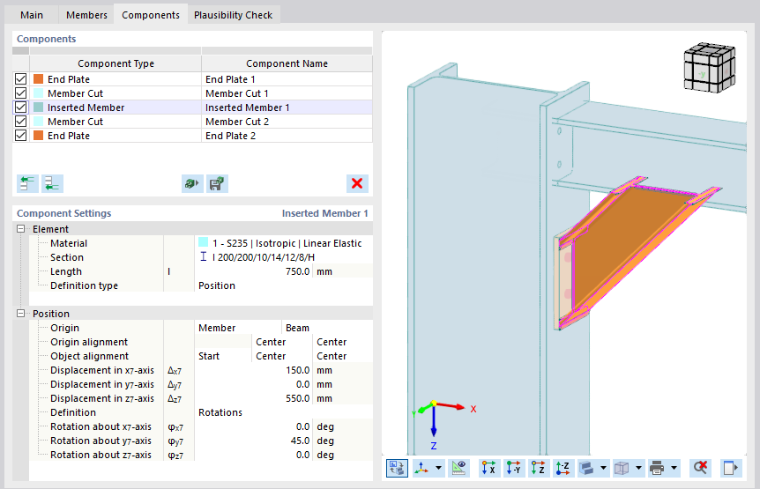Click the Definition type 'Position' value

[x=284, y=285]
